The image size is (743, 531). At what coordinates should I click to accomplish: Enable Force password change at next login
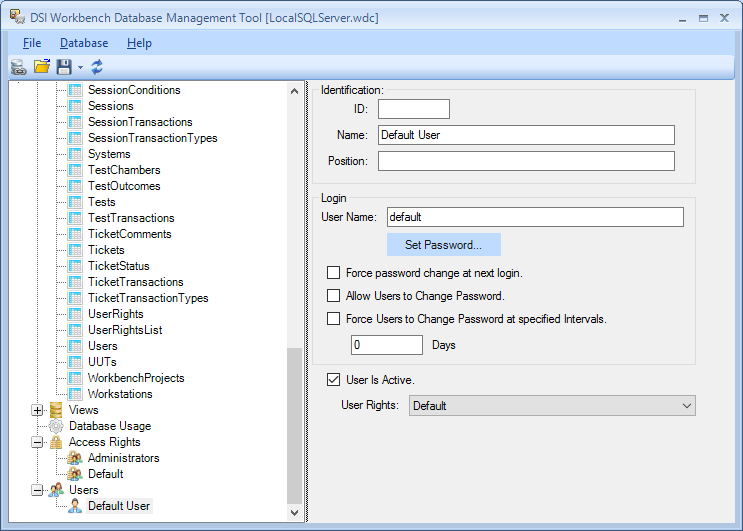click(333, 273)
